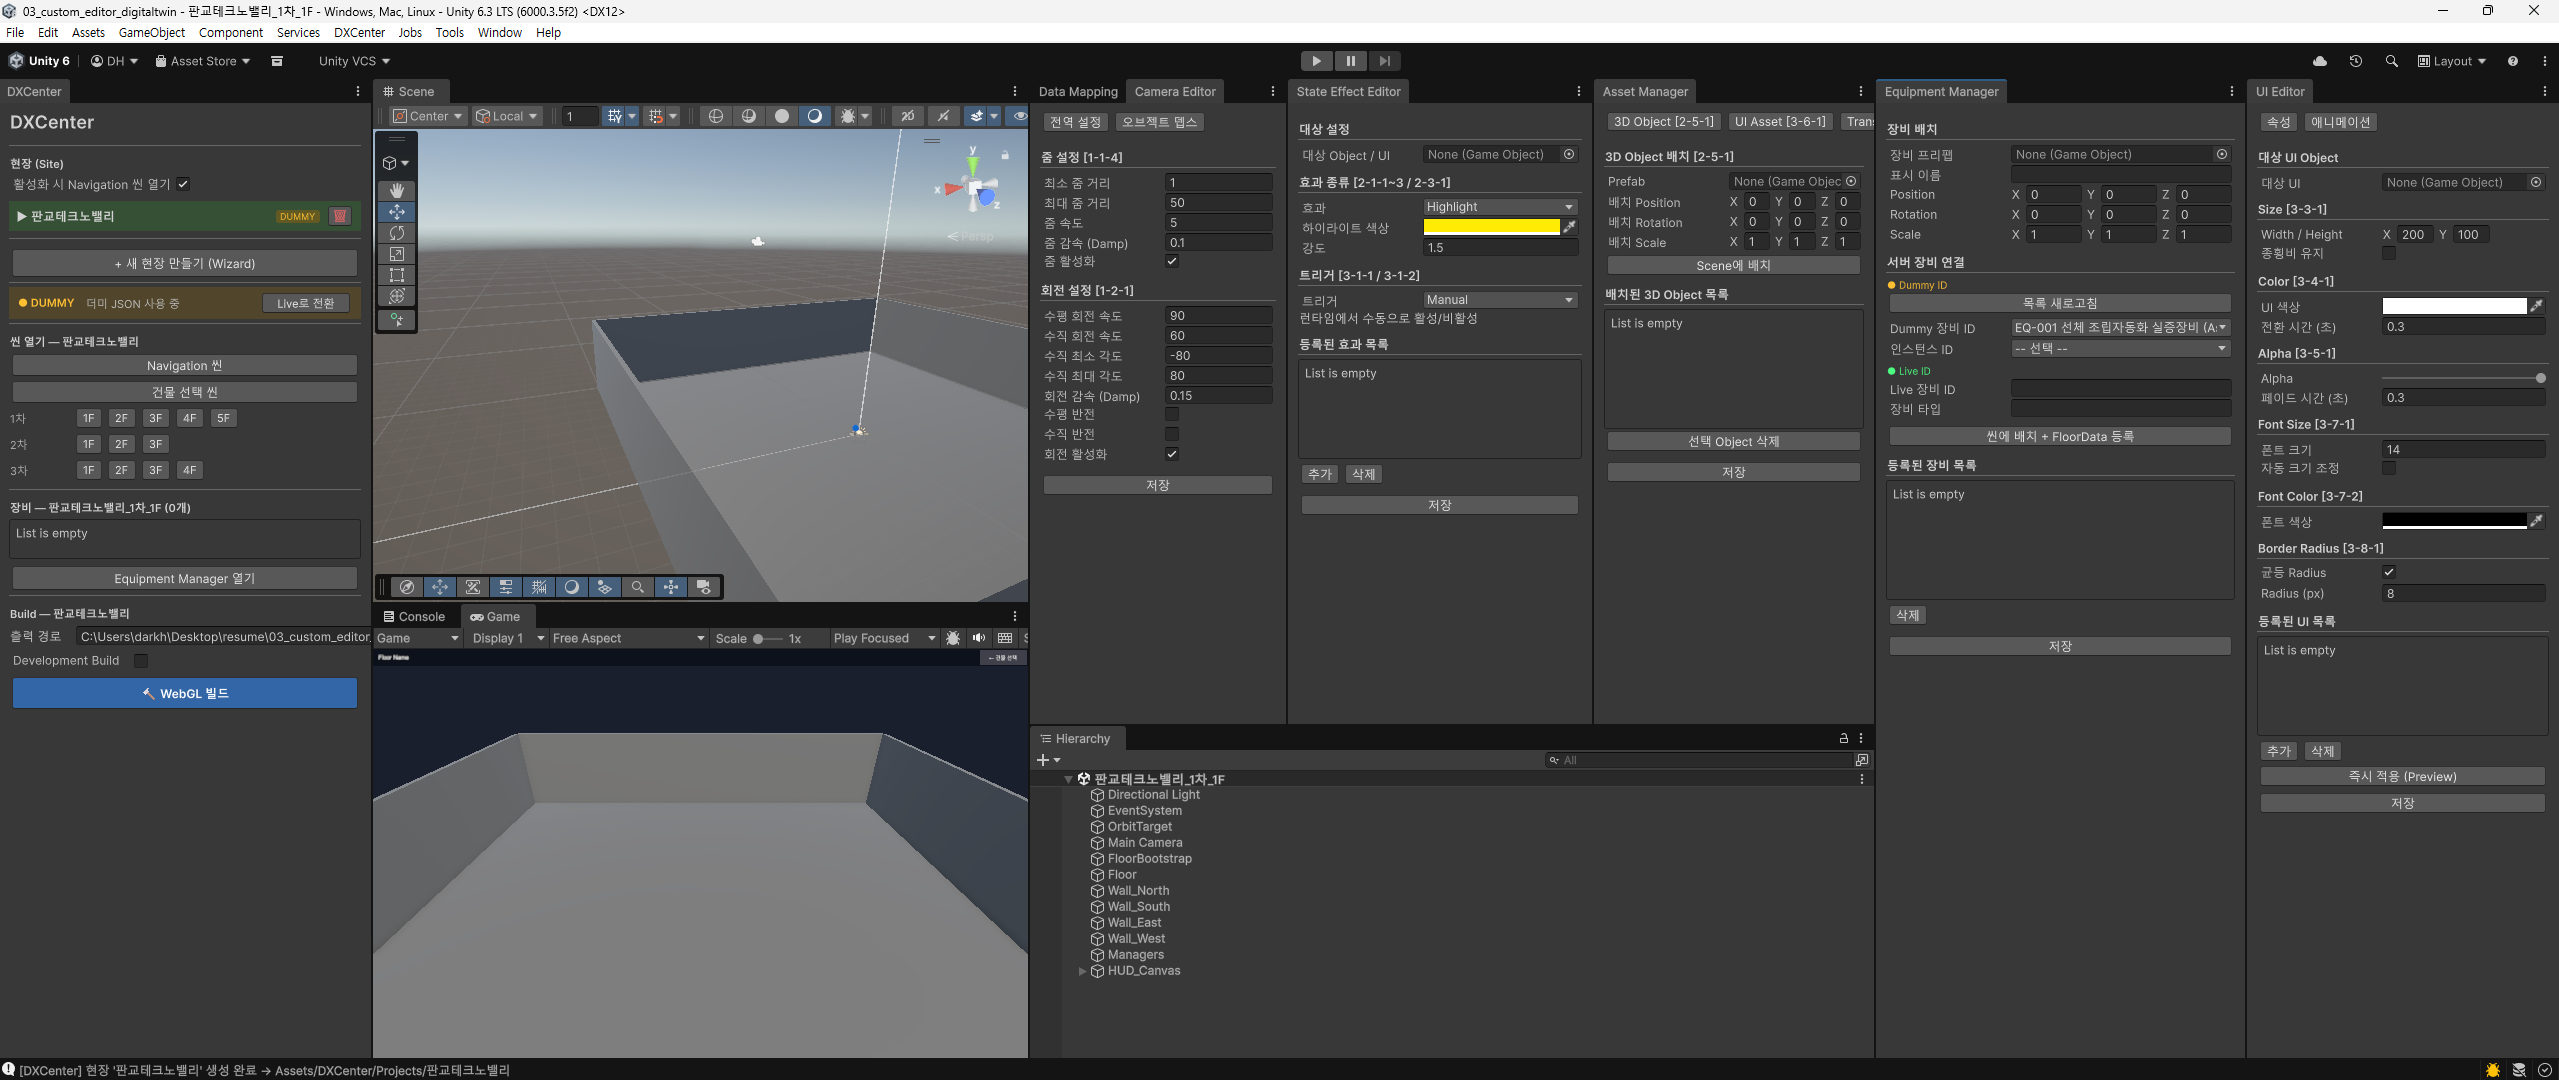The image size is (2559, 1080).
Task: Enable Development Build in the Build section
Action: [x=140, y=660]
